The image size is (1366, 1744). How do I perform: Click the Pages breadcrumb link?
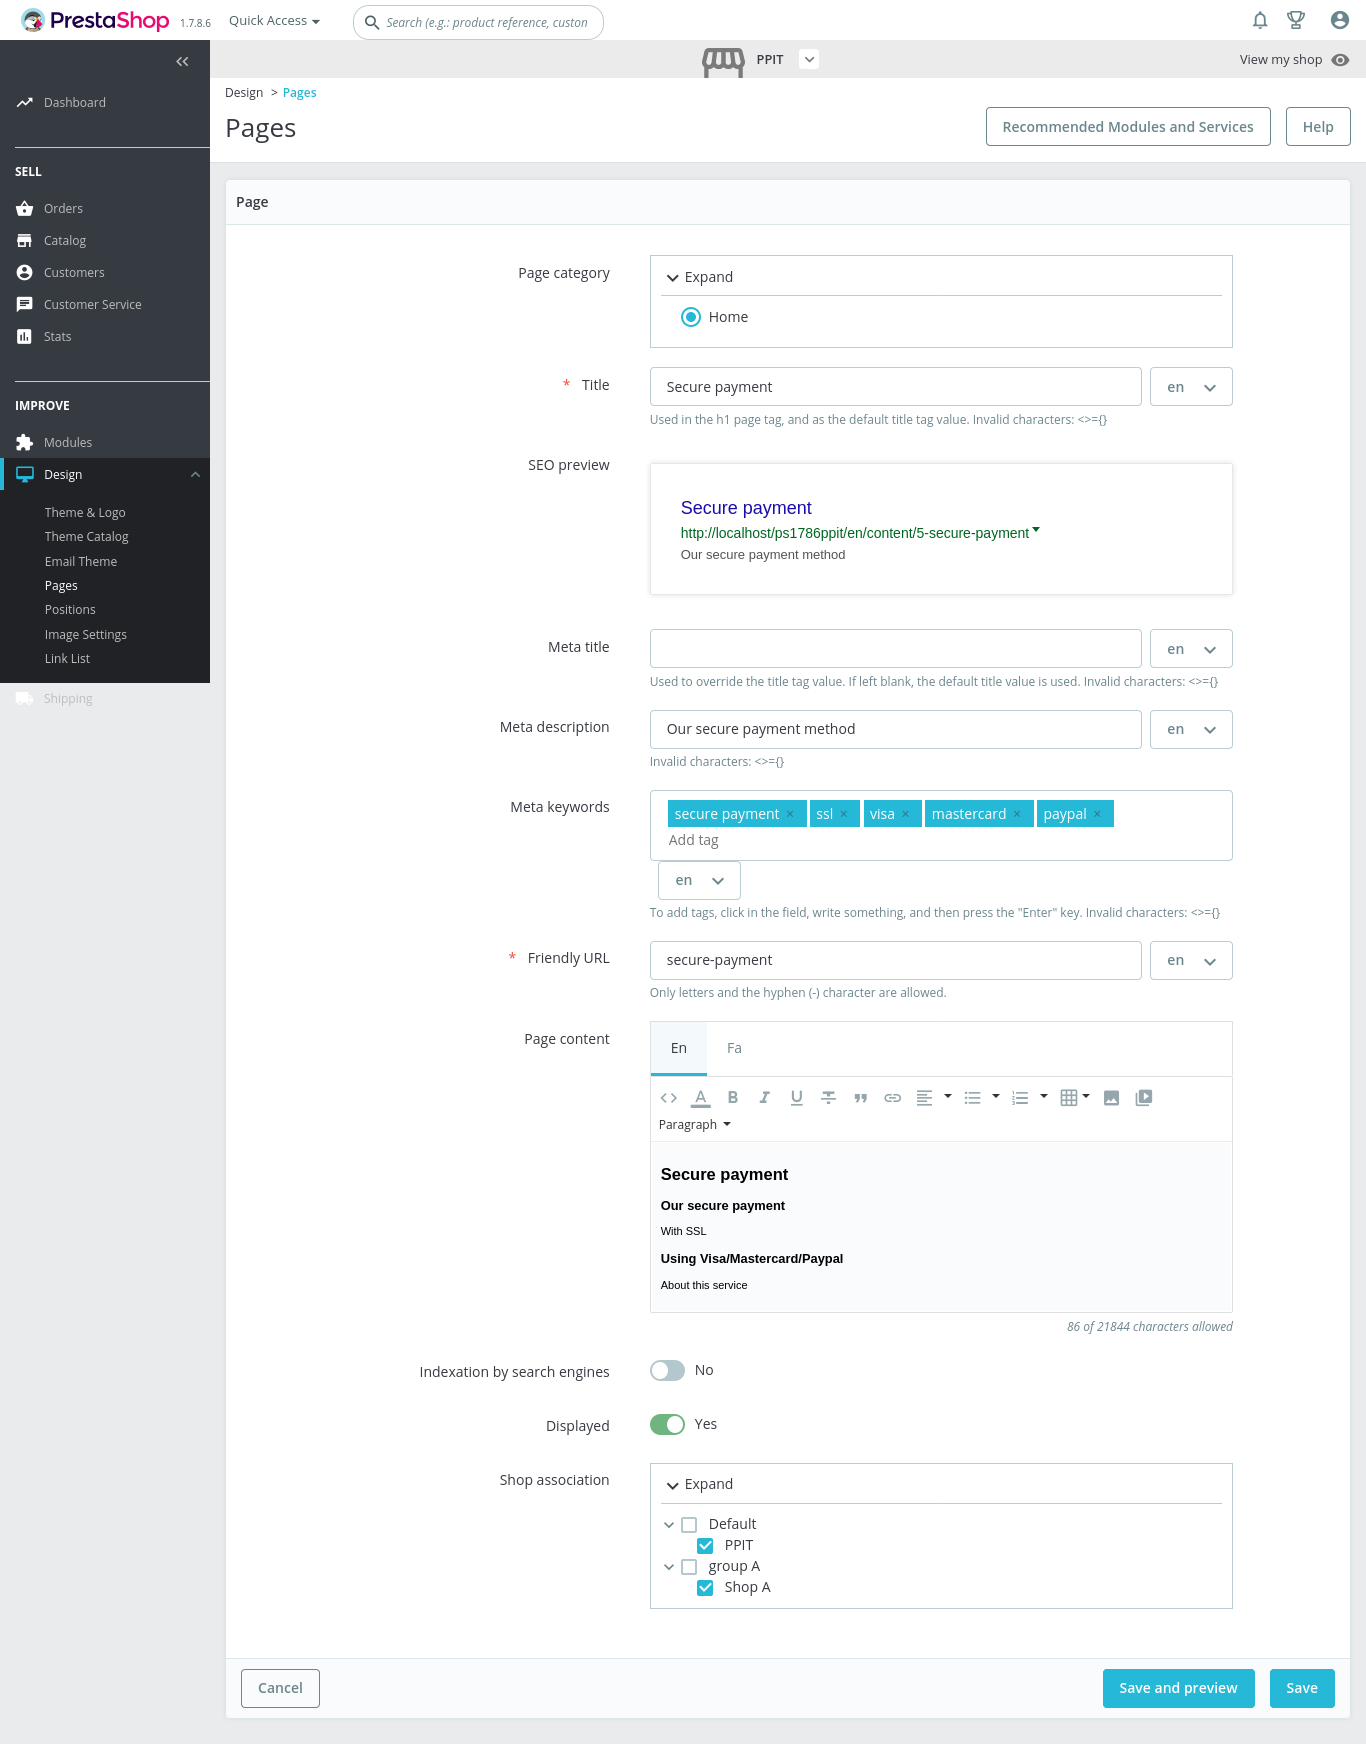[x=299, y=93]
